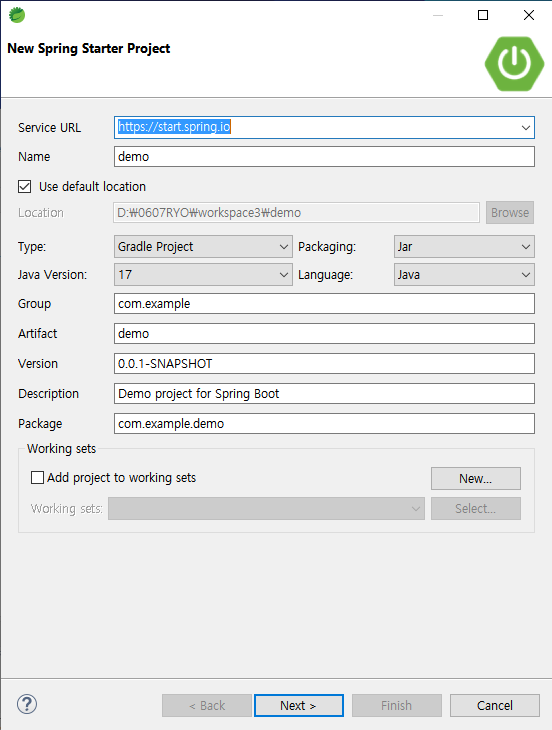552x730 pixels.
Task: Click the New... working set button
Action: click(476, 479)
